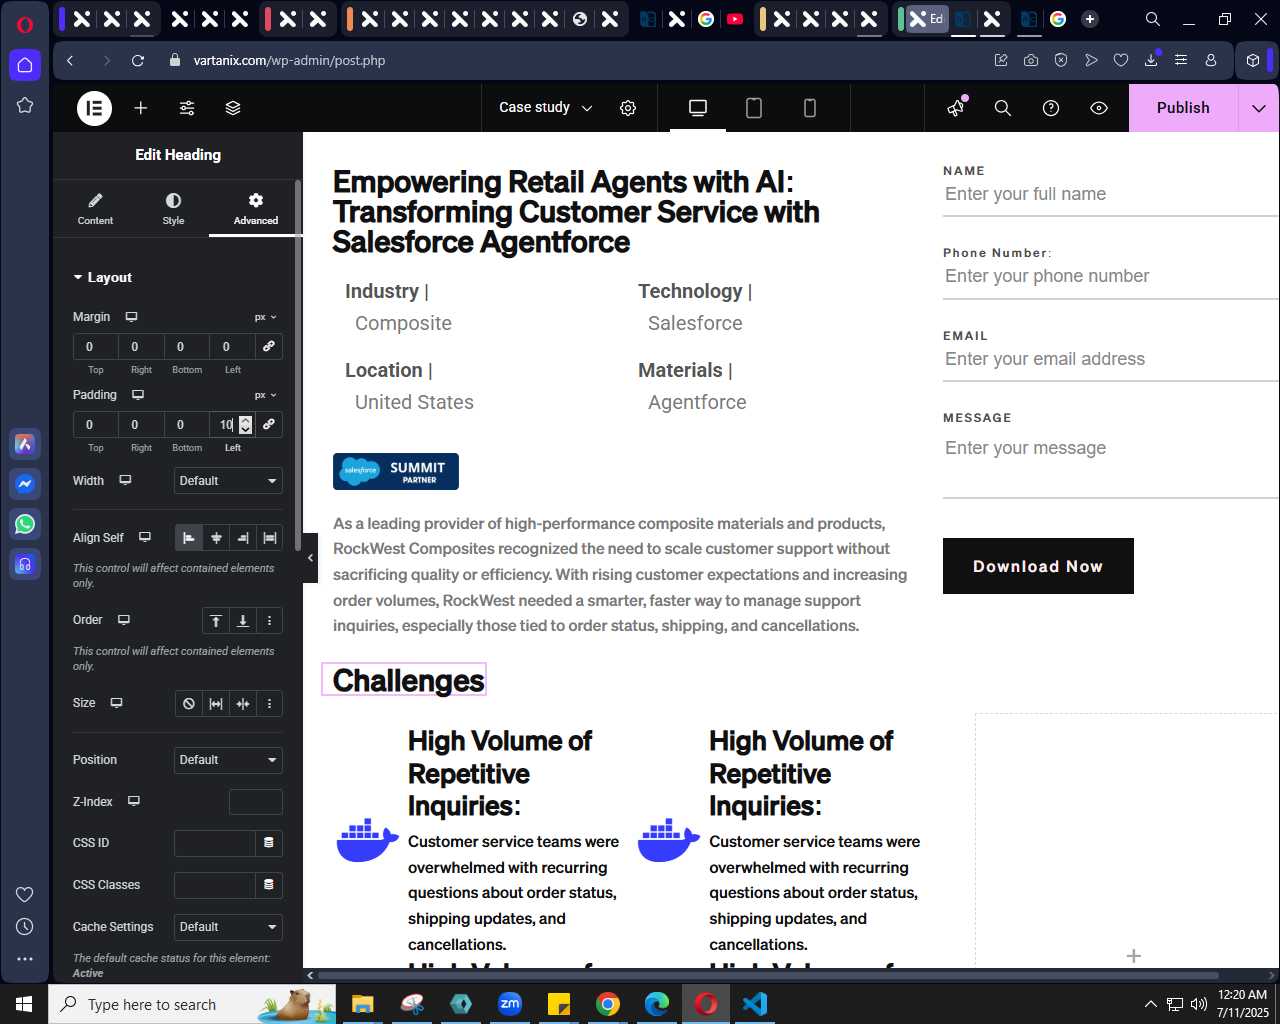Open Visual Studio Code from taskbar
The image size is (1280, 1024).
(755, 1004)
